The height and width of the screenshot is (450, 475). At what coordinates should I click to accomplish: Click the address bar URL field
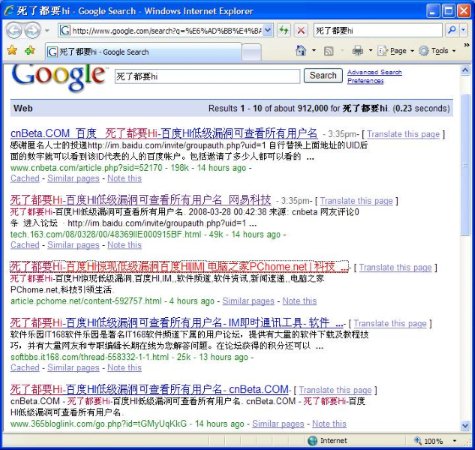click(166, 31)
